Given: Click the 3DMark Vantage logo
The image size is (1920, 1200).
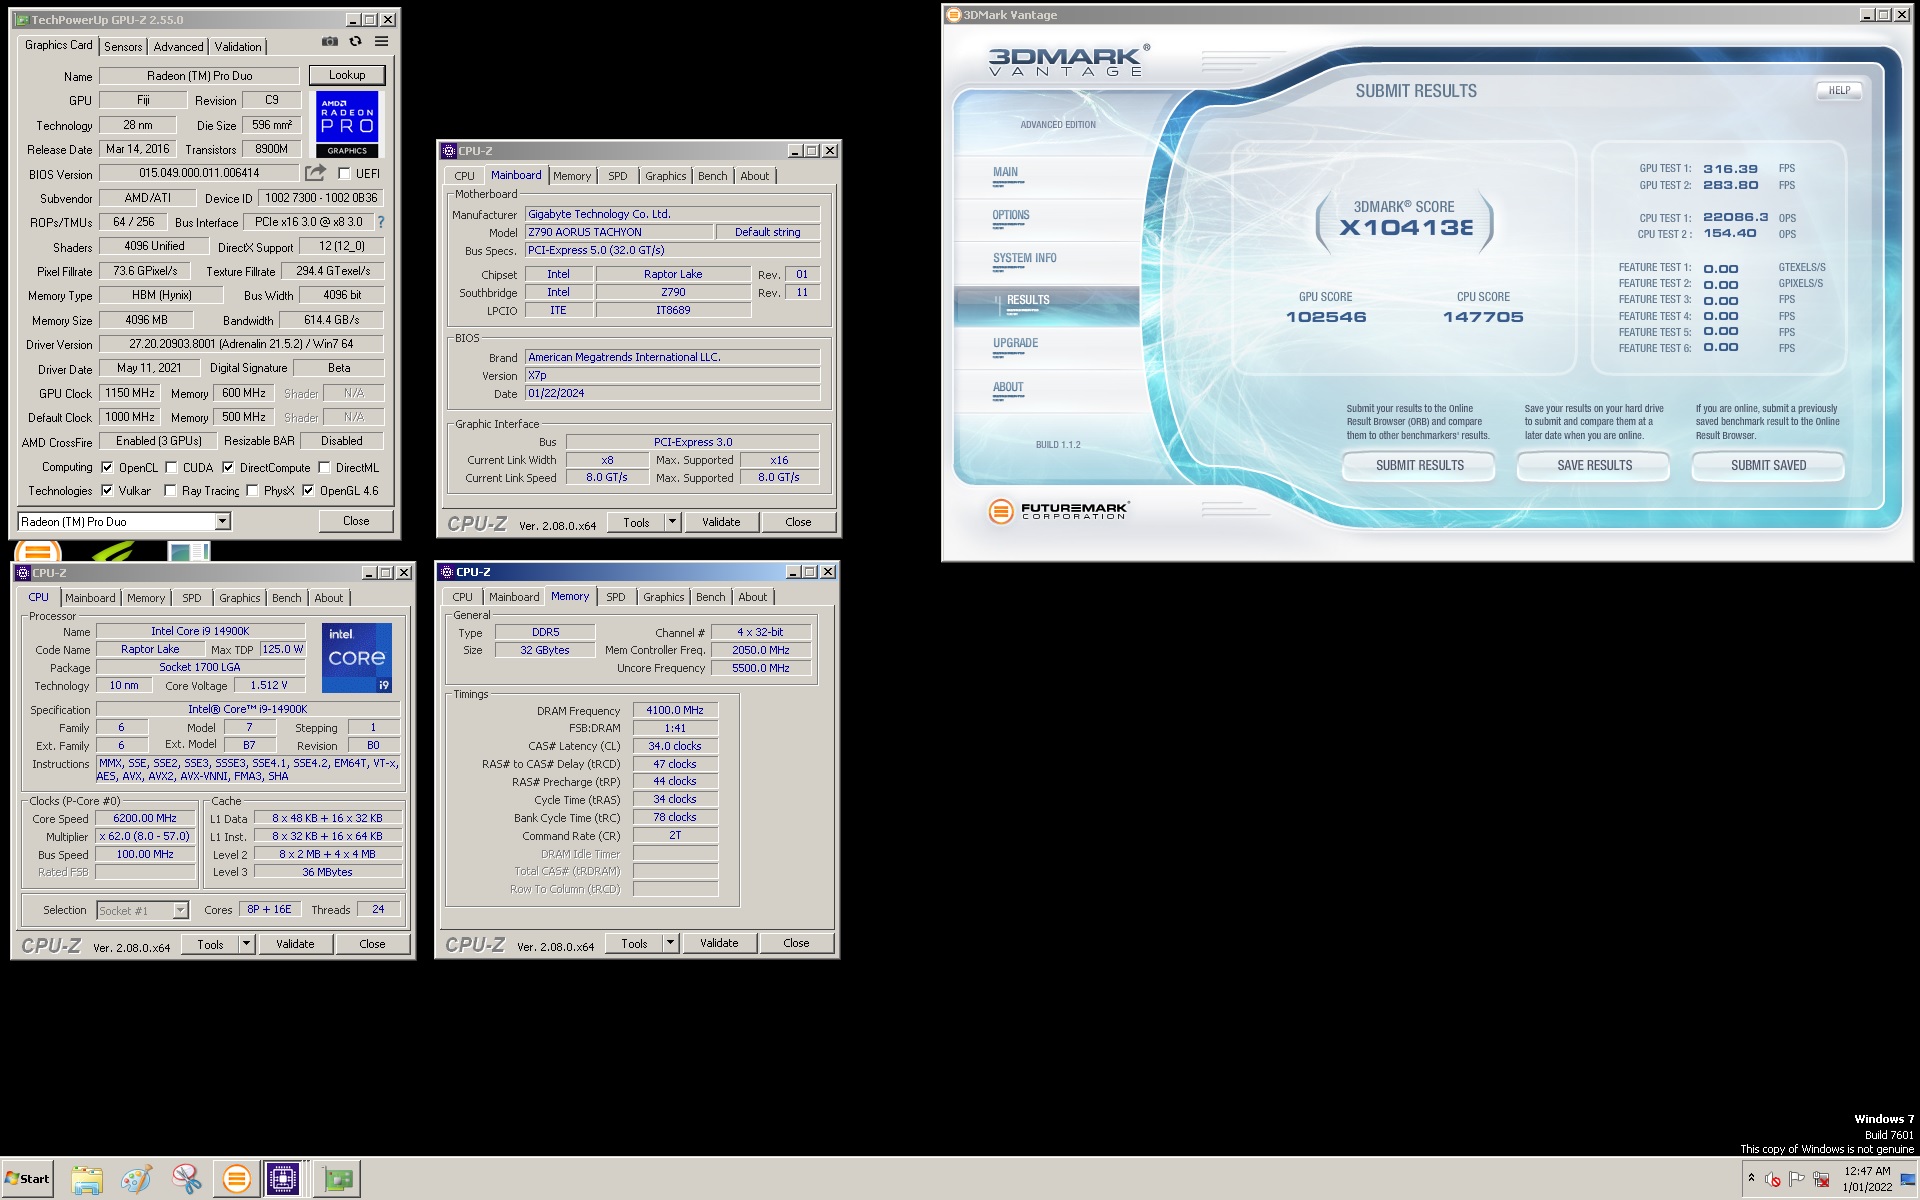Looking at the screenshot, I should tap(1068, 61).
